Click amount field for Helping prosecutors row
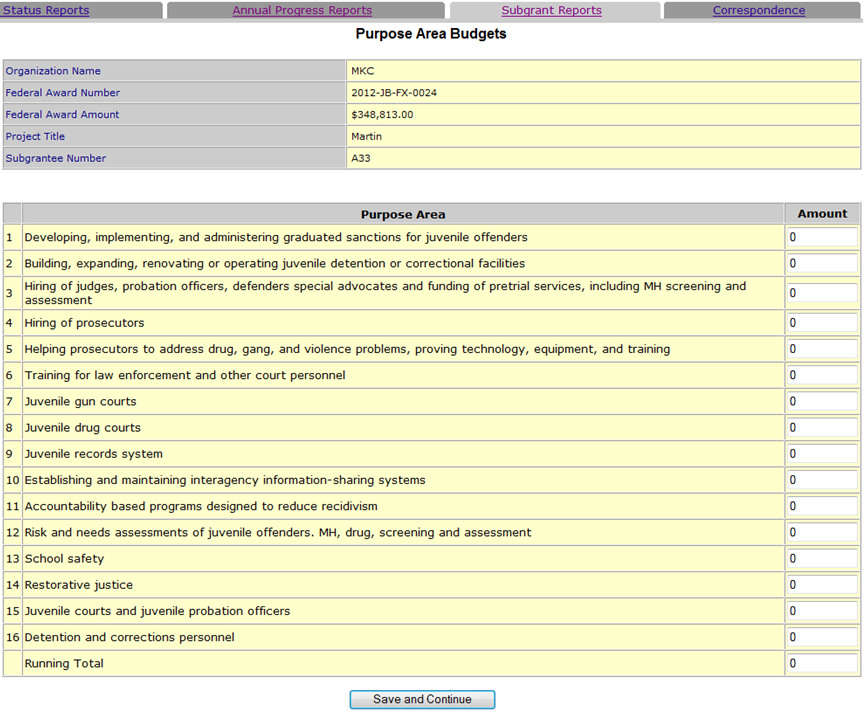867x712 pixels. [x=821, y=349]
